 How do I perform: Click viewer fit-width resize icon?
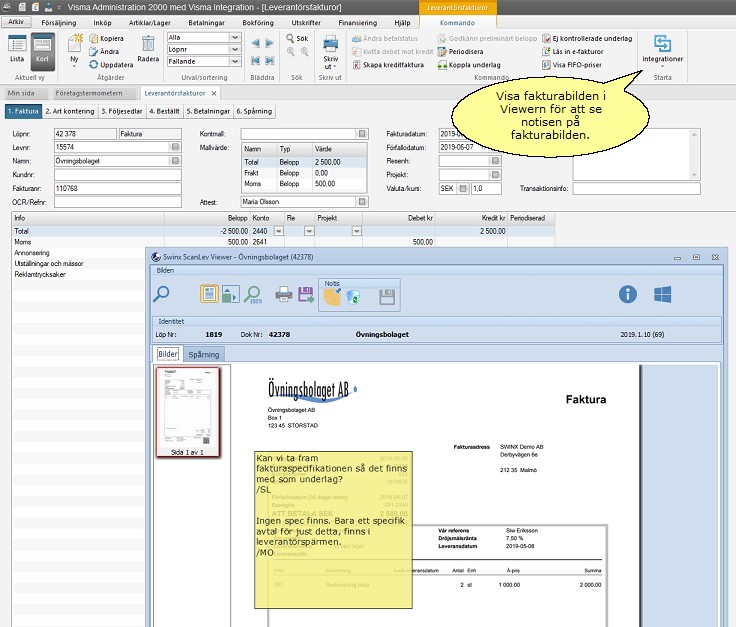click(x=230, y=294)
